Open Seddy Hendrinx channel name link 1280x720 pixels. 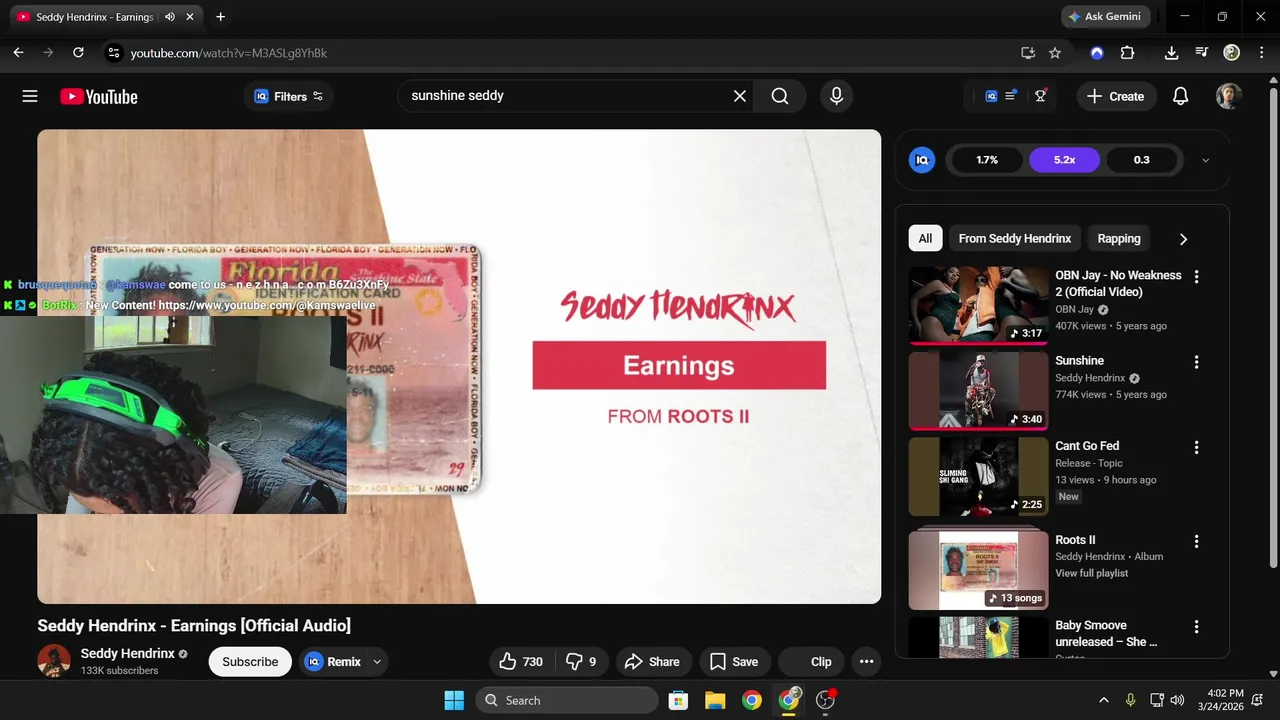pos(127,653)
